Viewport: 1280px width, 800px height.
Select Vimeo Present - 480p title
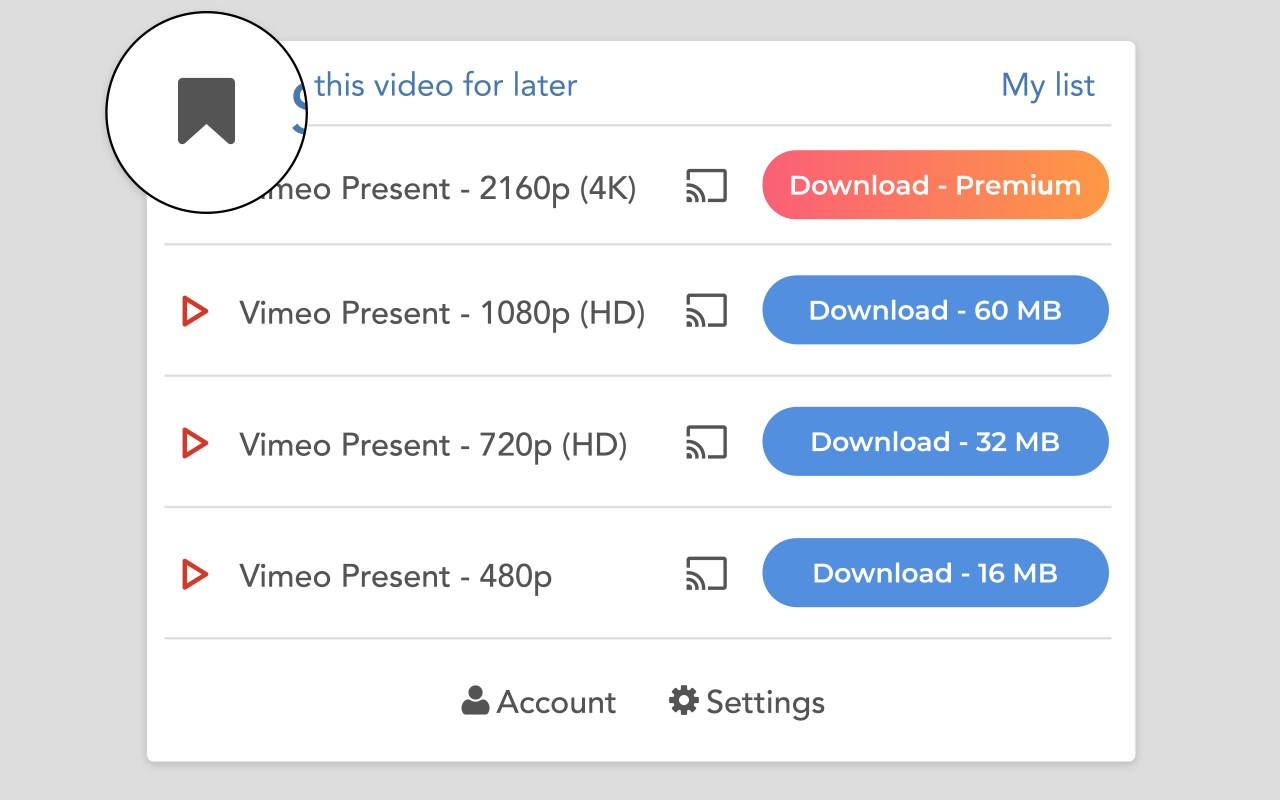tap(395, 577)
